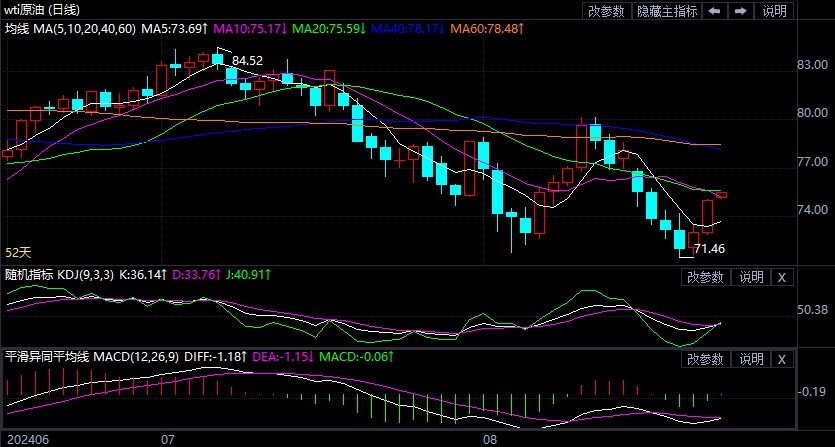Open 改参数 for the main MA indicator
Image resolution: width=835 pixels, height=447 pixels.
[x=606, y=11]
